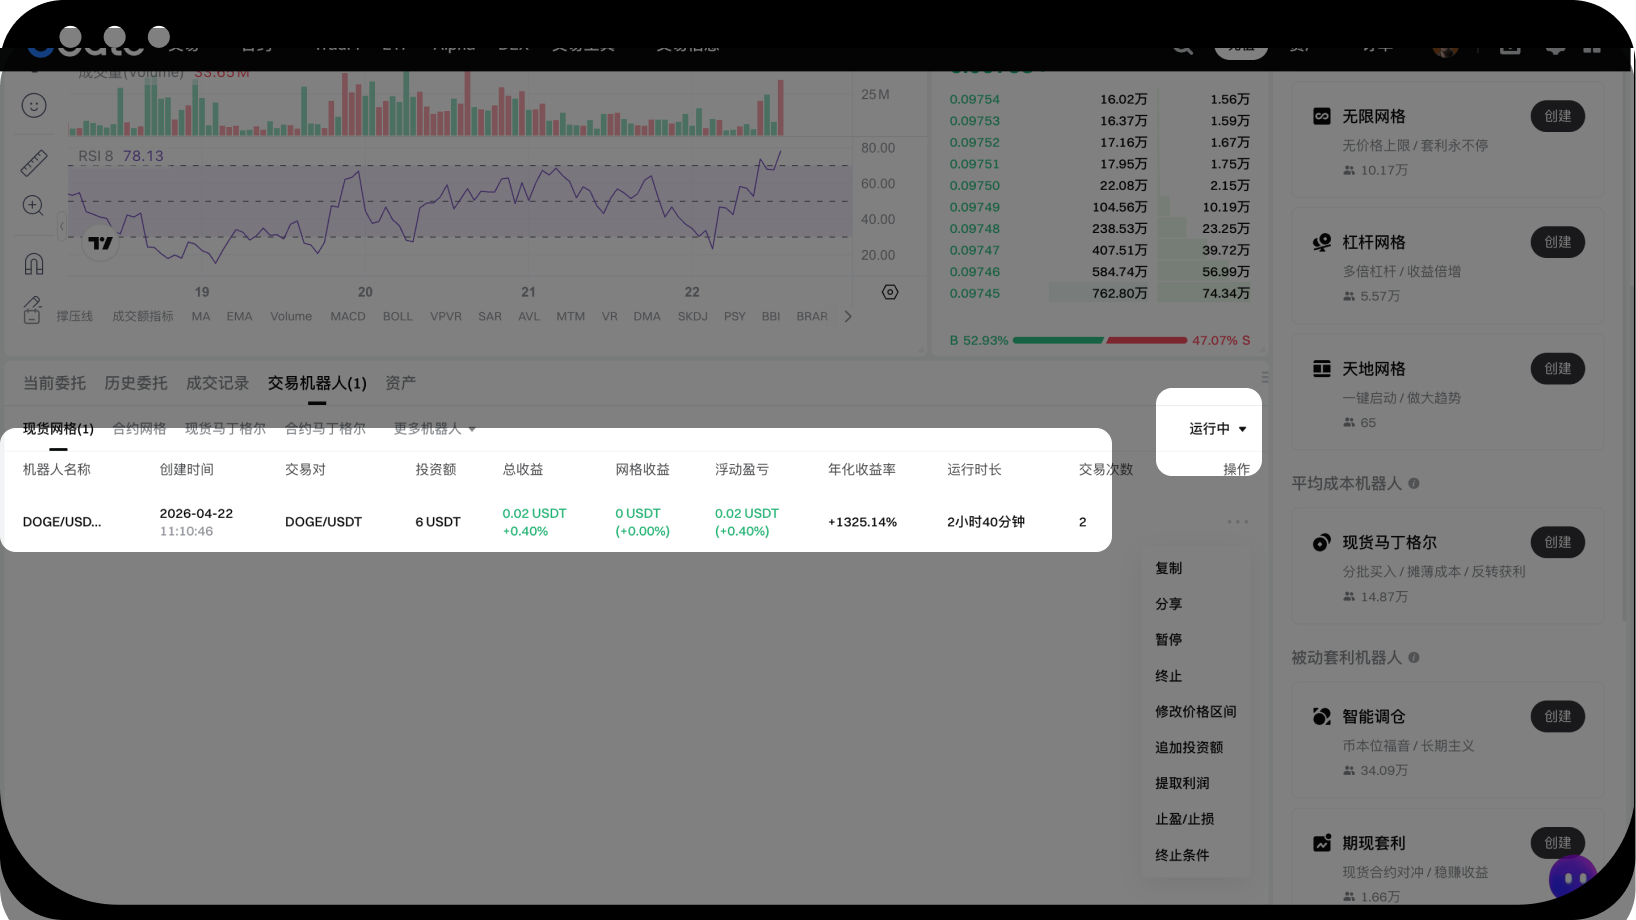This screenshot has width=1636, height=920.
Task: Toggle the MACD indicator
Action: [x=348, y=317]
